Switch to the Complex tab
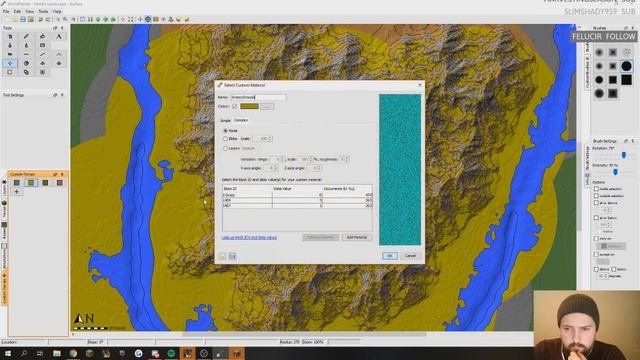 (x=241, y=120)
